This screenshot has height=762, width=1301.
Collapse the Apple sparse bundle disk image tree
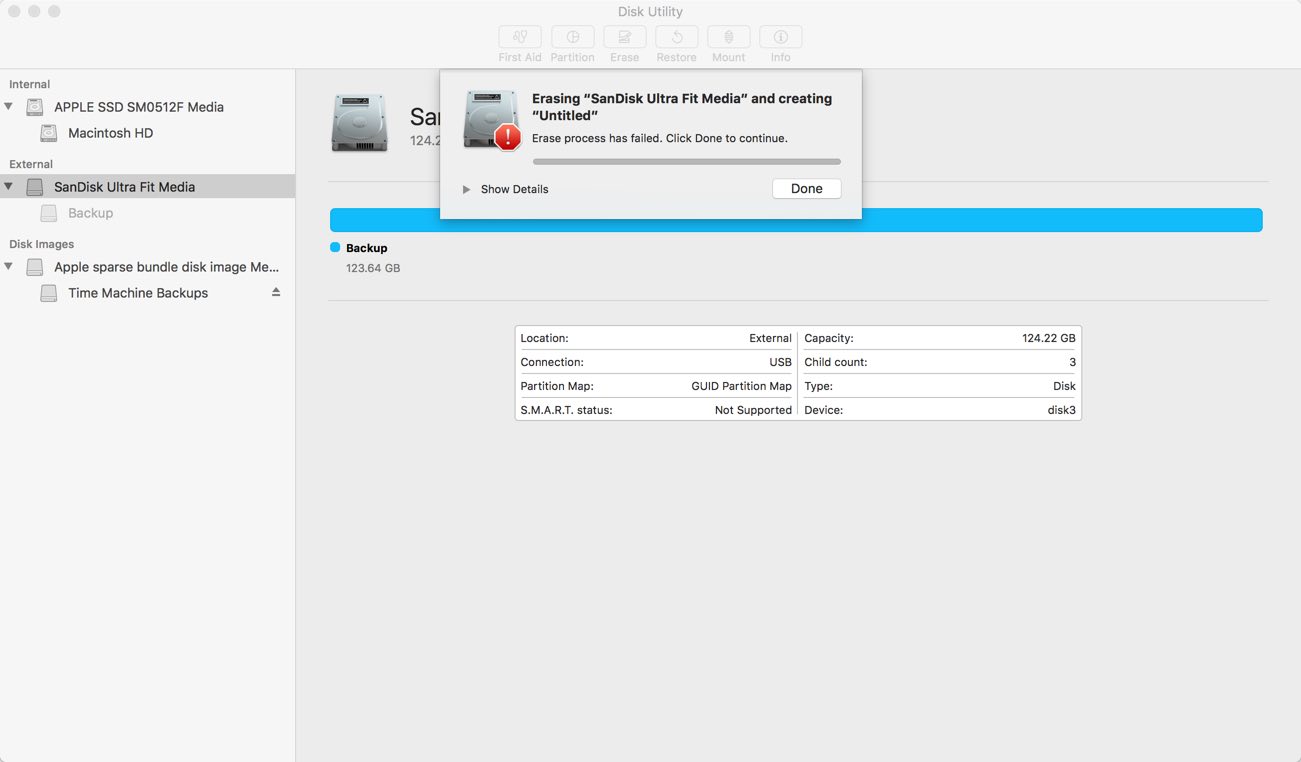[9, 266]
